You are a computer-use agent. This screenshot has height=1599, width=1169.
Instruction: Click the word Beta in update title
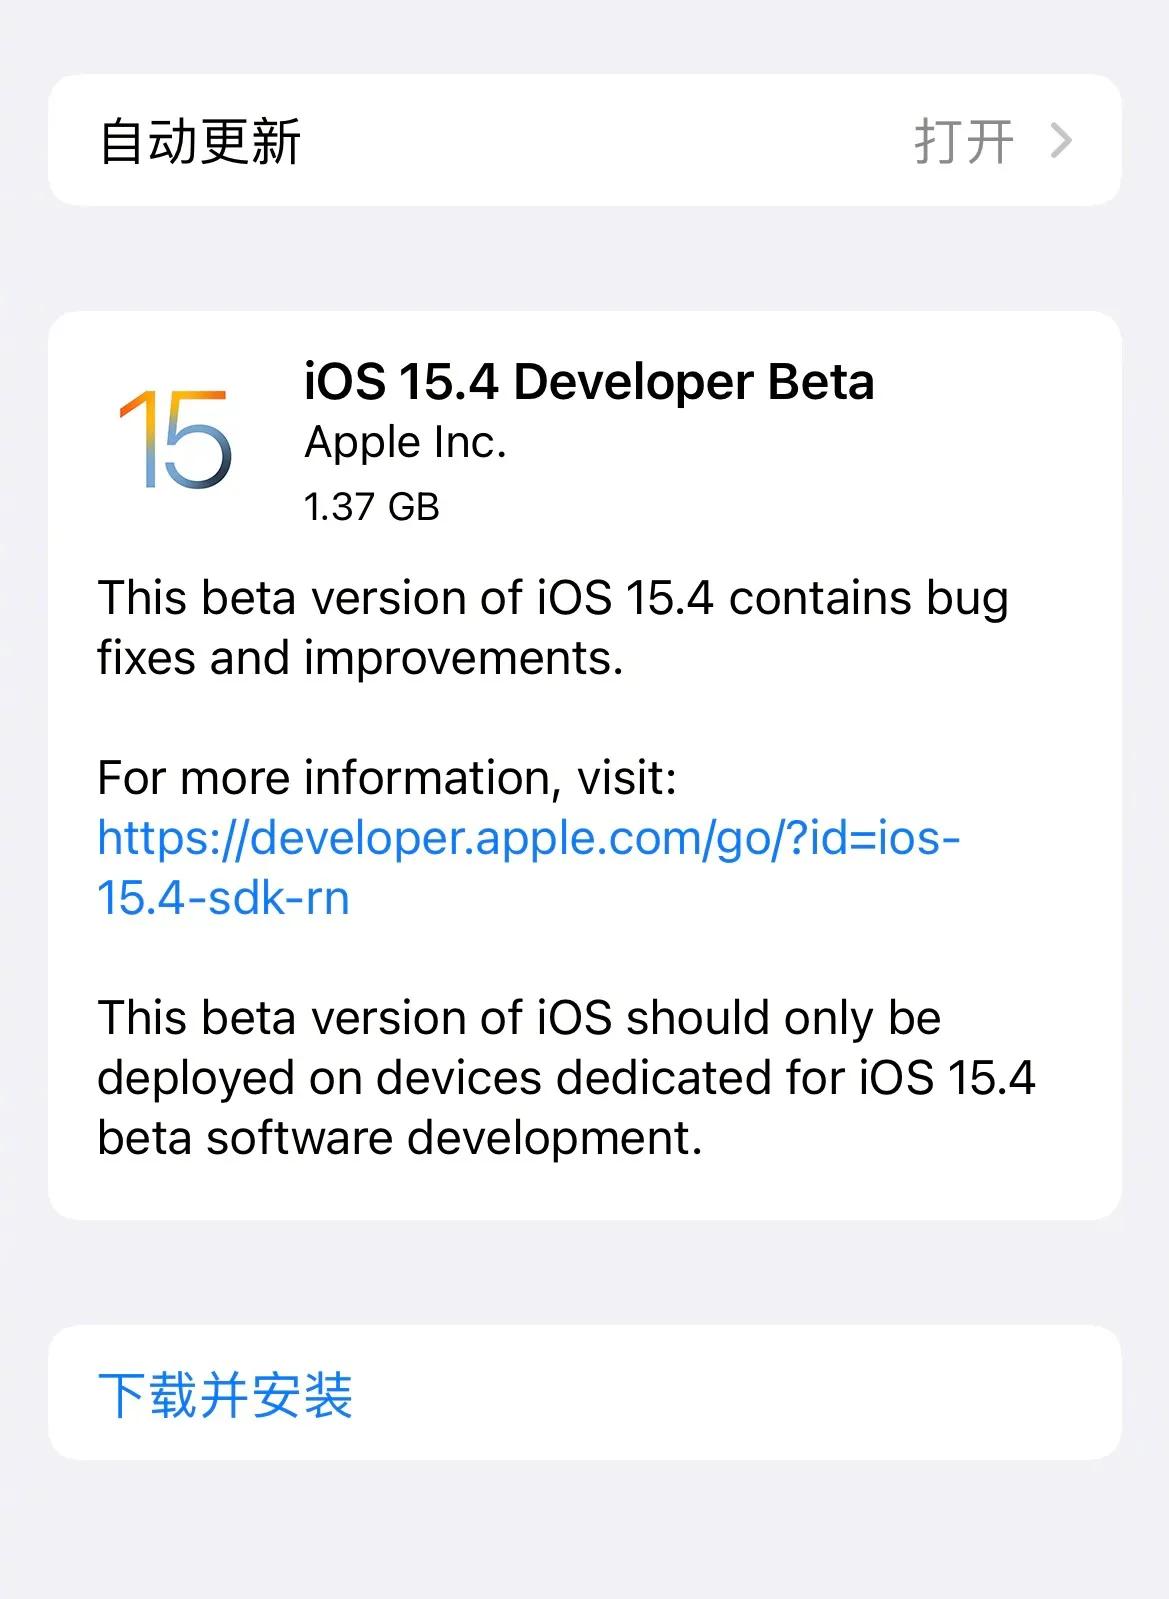[x=821, y=382]
